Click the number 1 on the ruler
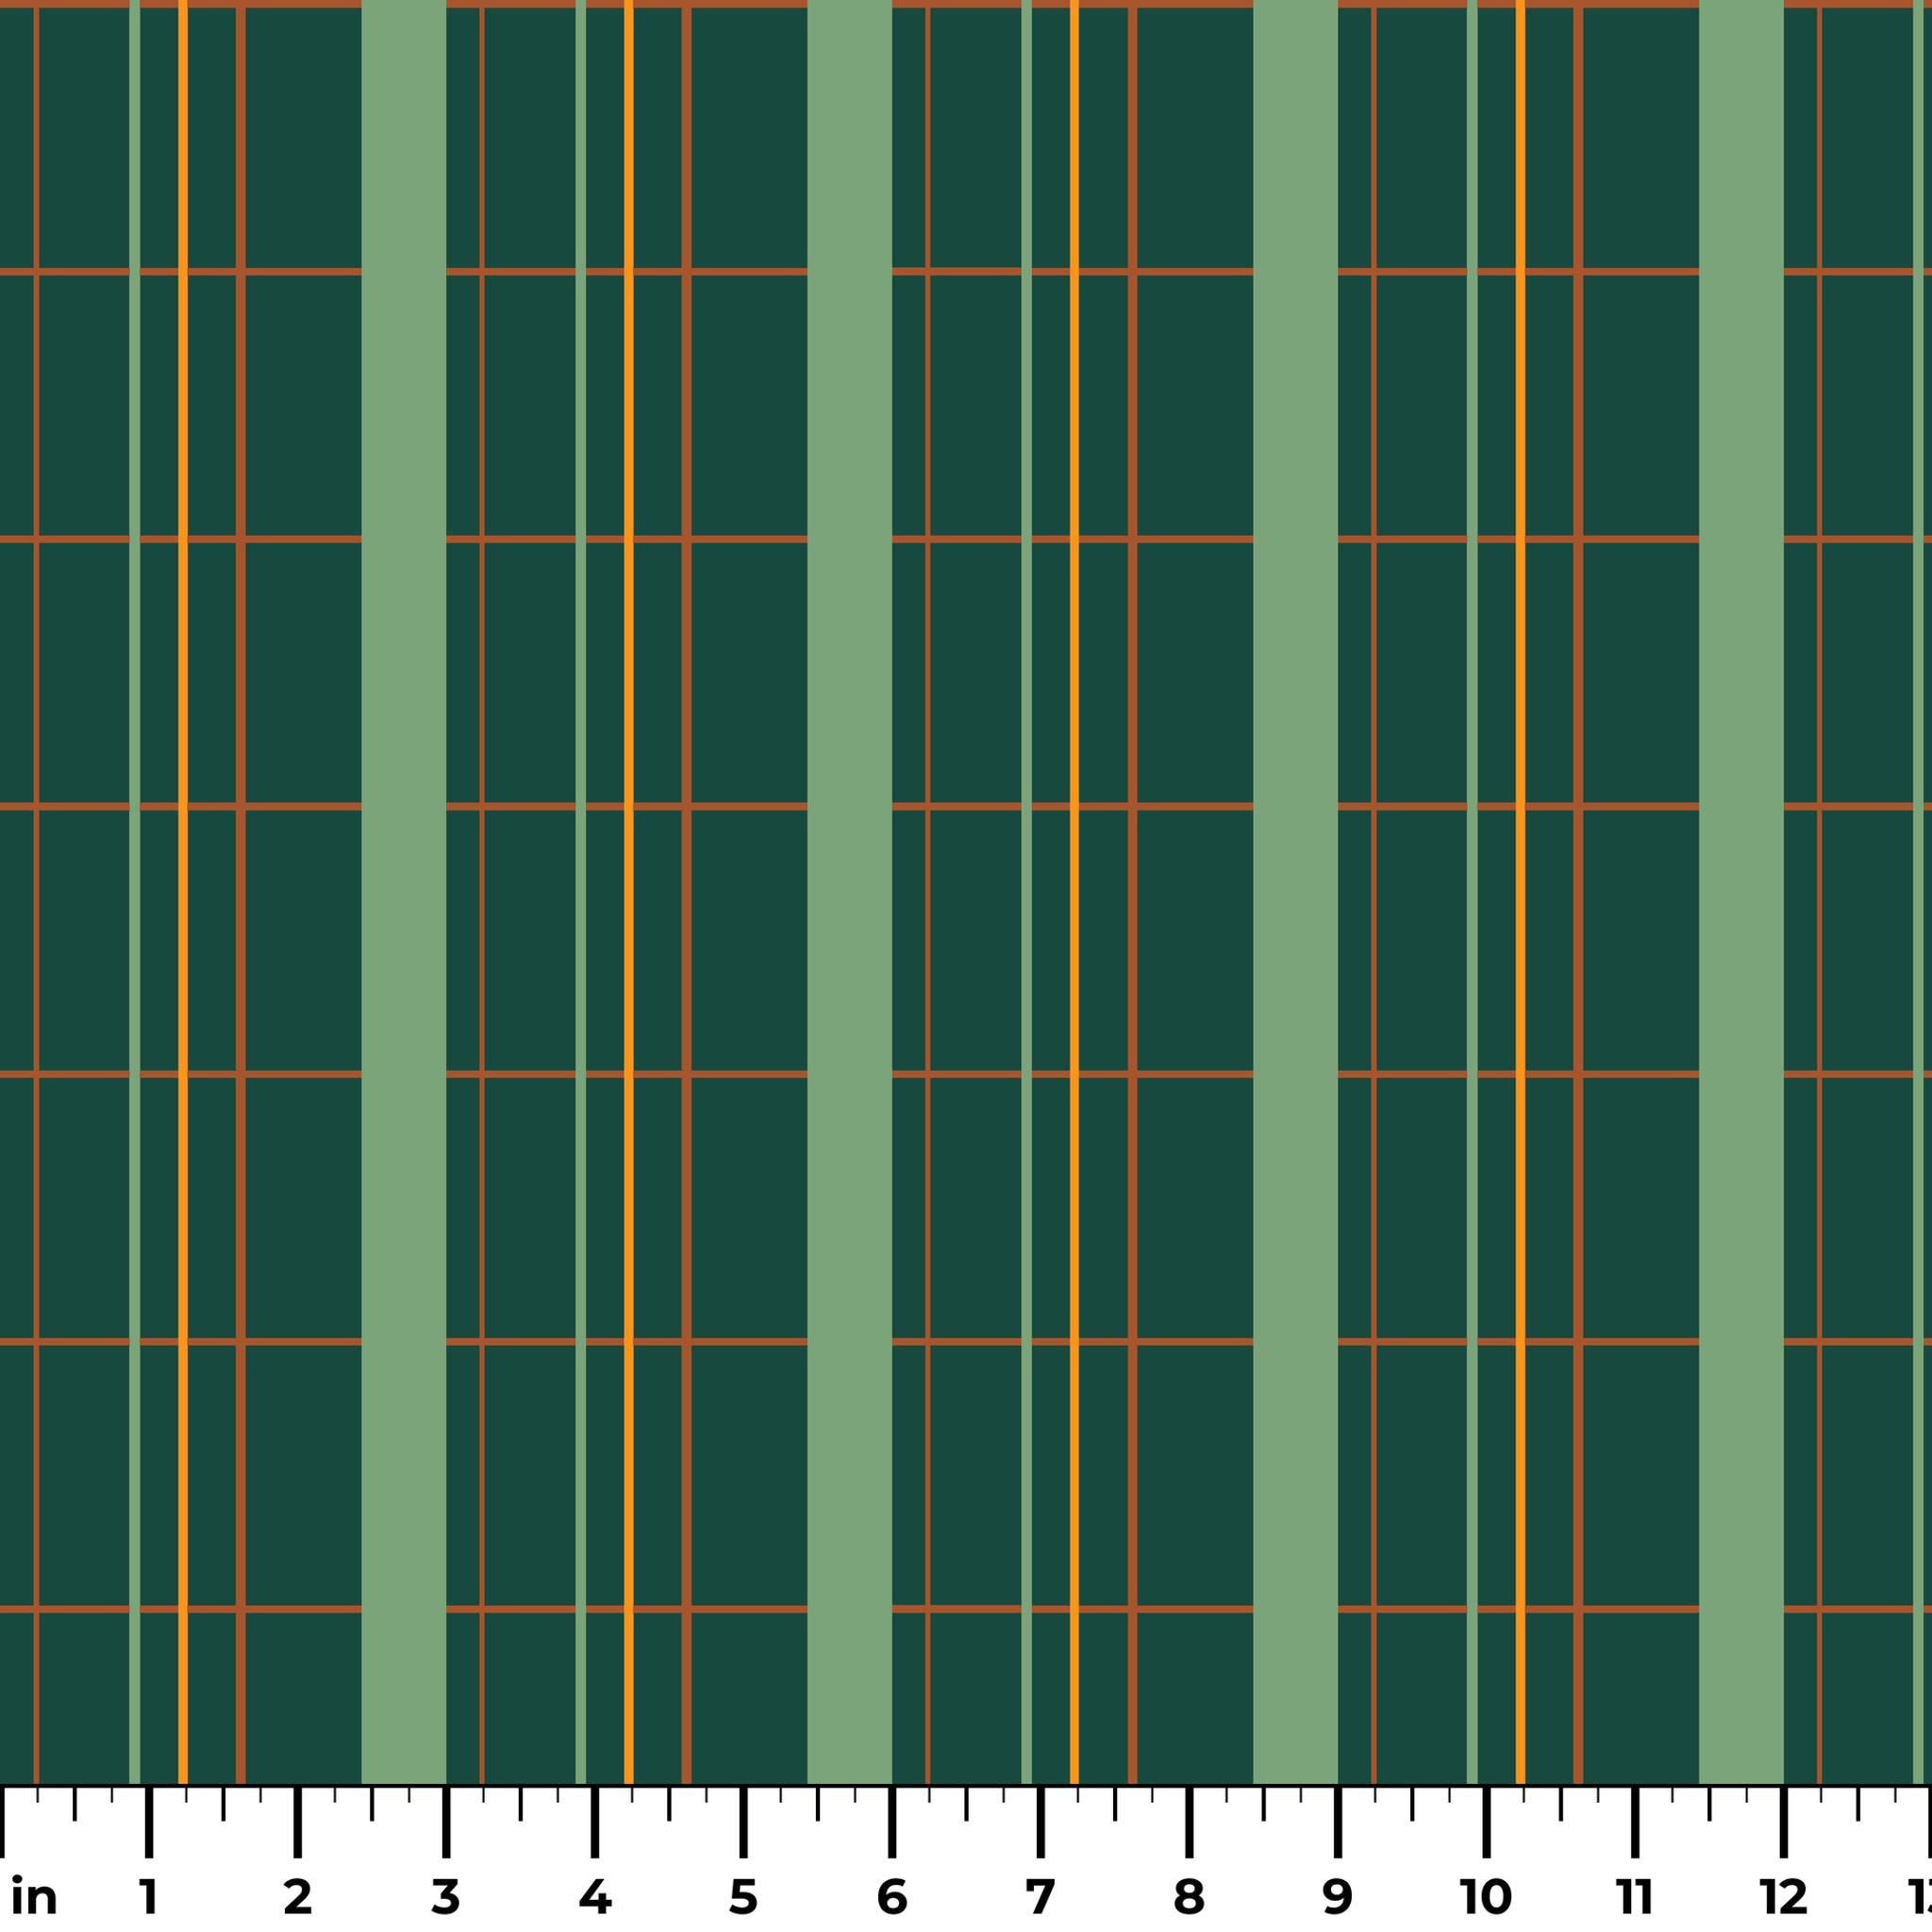The image size is (1932, 1932). point(149,1896)
